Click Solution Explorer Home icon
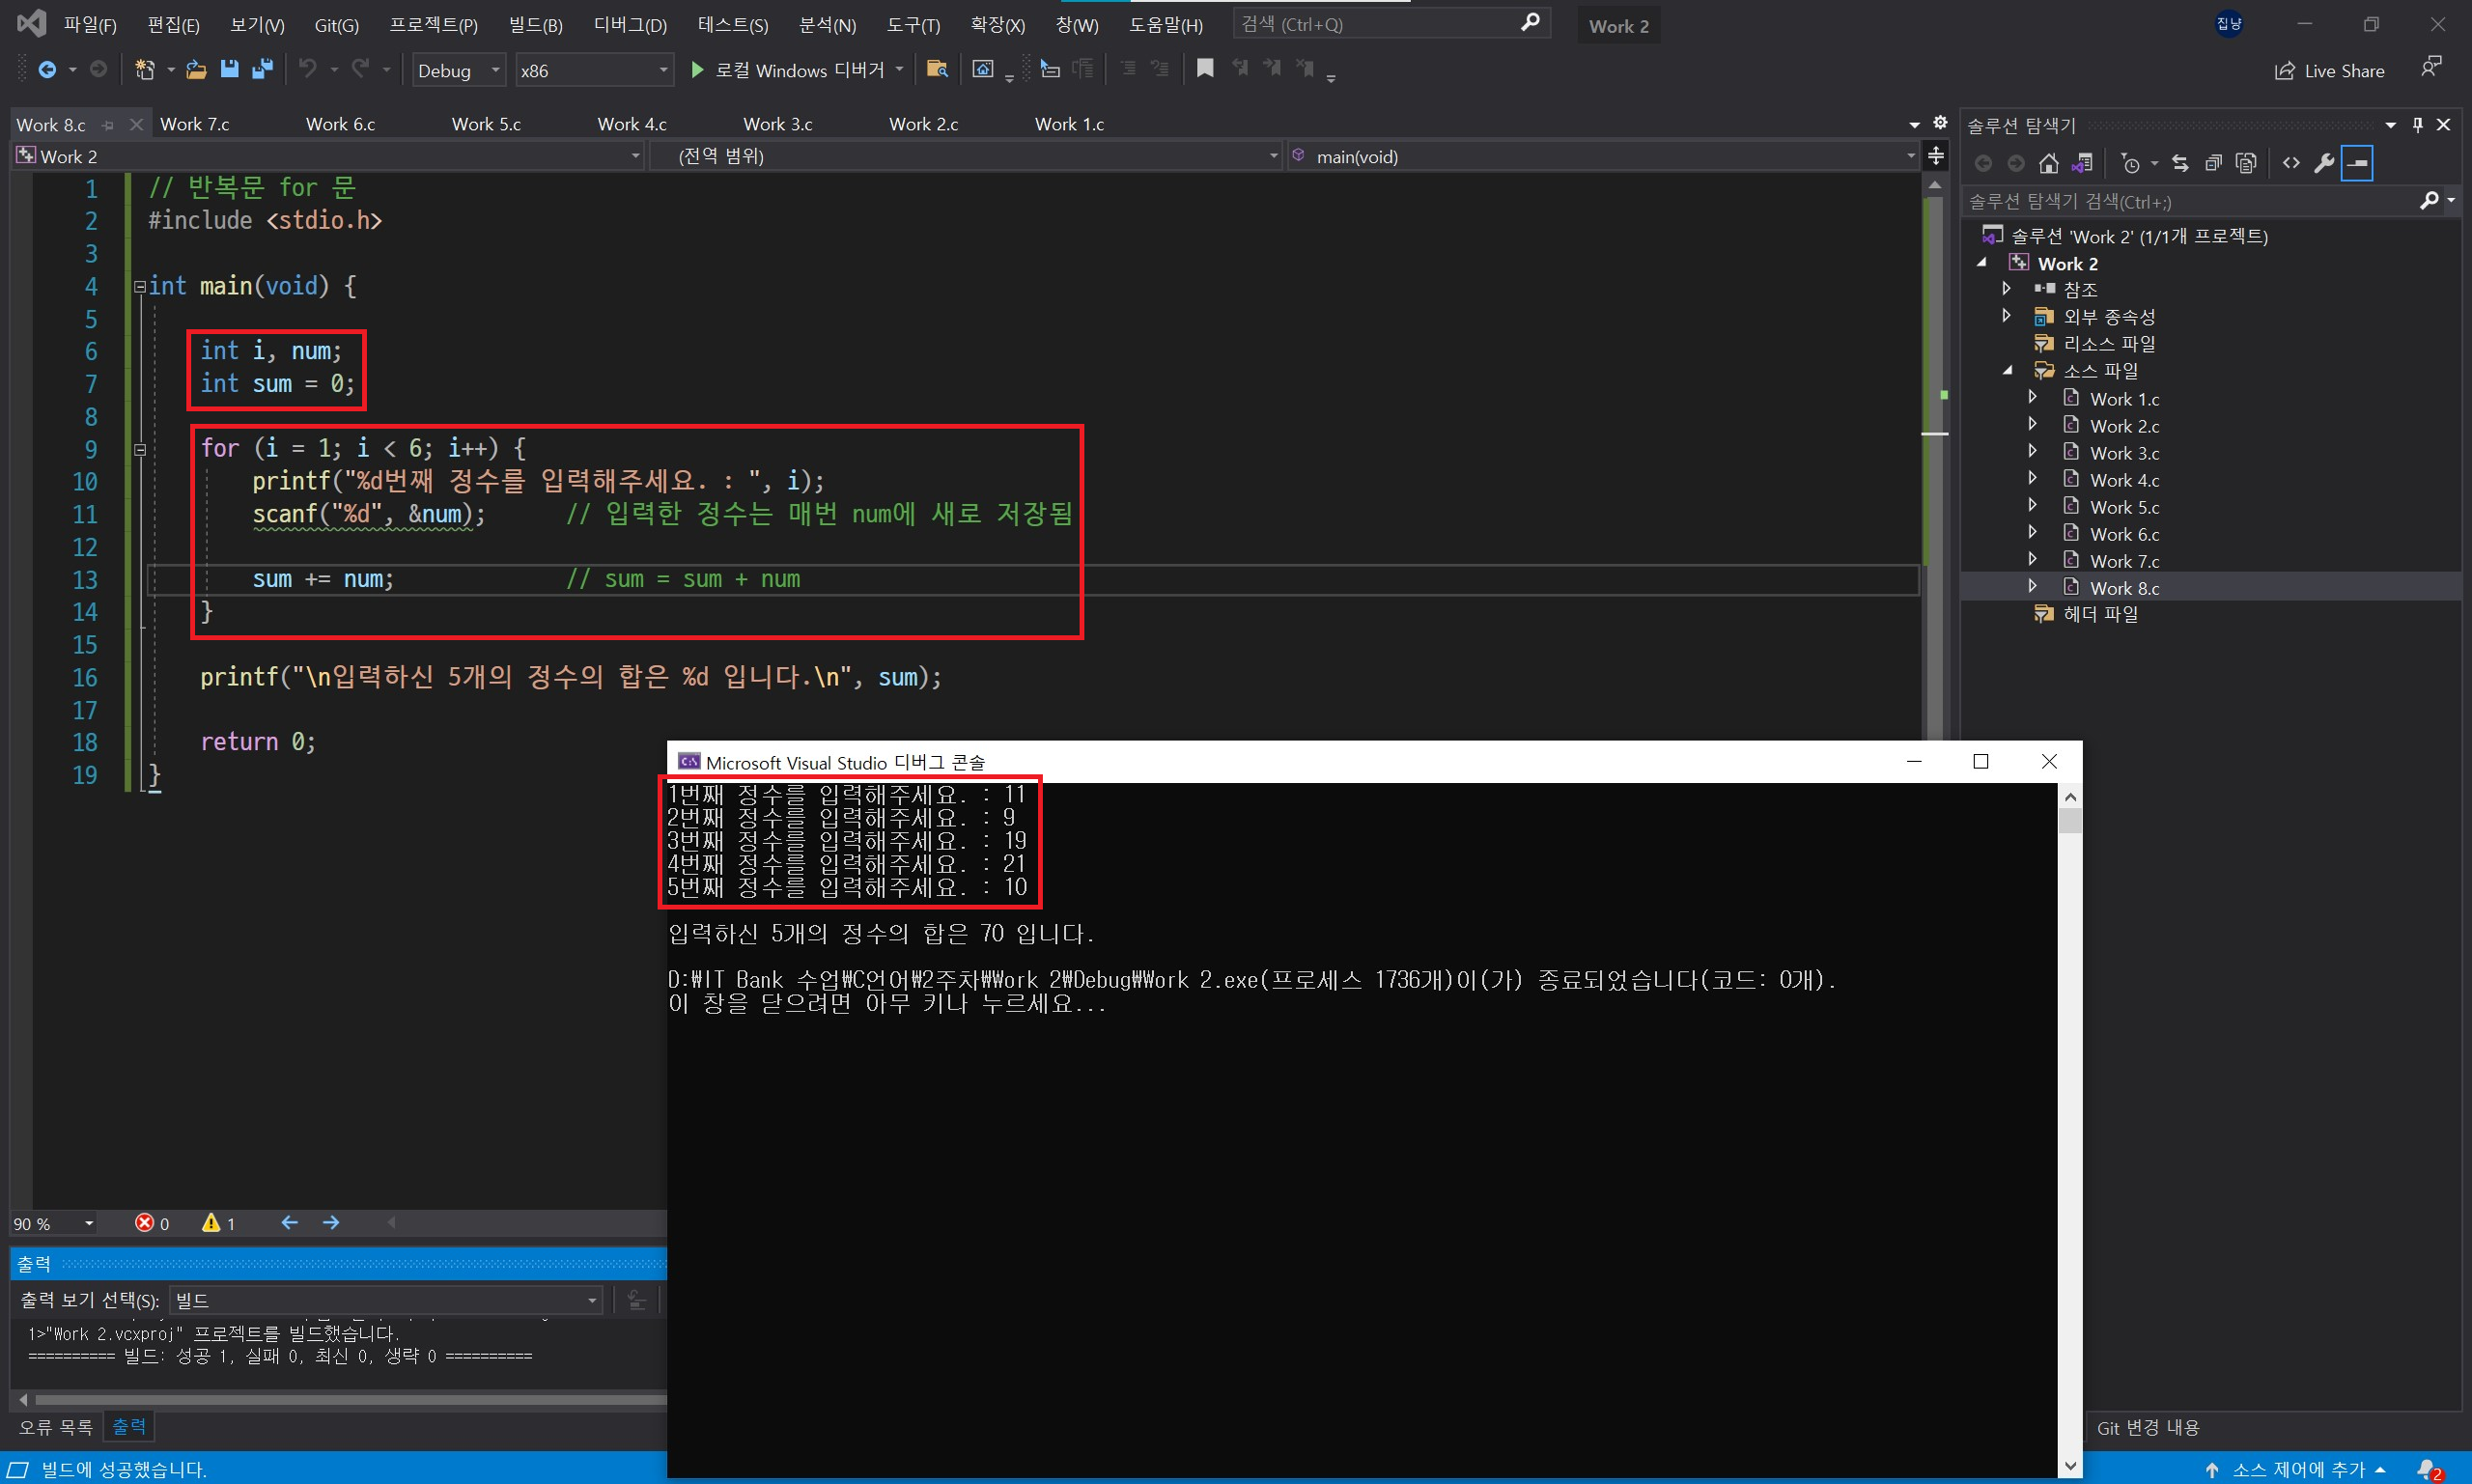This screenshot has height=1484, width=2472. 2049,163
